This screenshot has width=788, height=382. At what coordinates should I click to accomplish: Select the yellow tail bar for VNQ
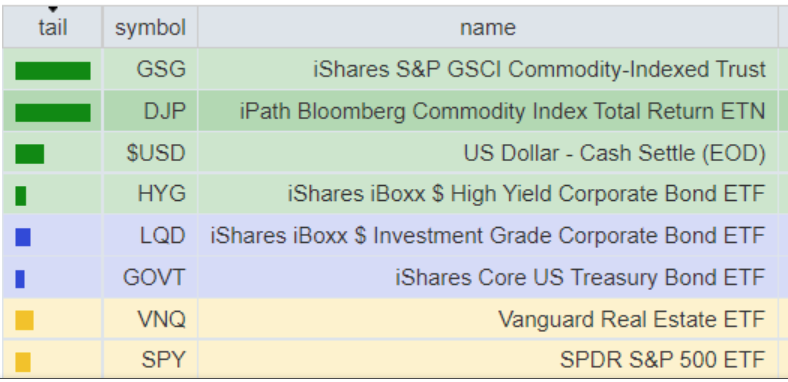coord(24,320)
